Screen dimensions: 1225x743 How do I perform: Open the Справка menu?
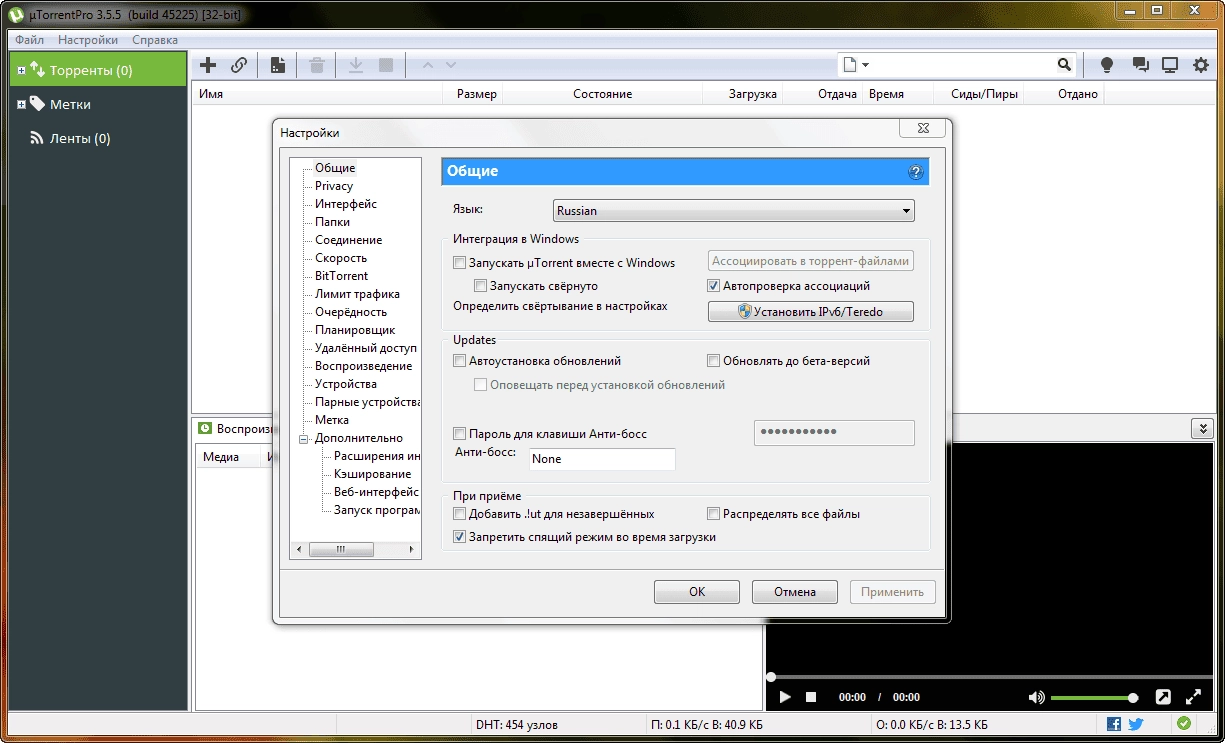pos(155,40)
